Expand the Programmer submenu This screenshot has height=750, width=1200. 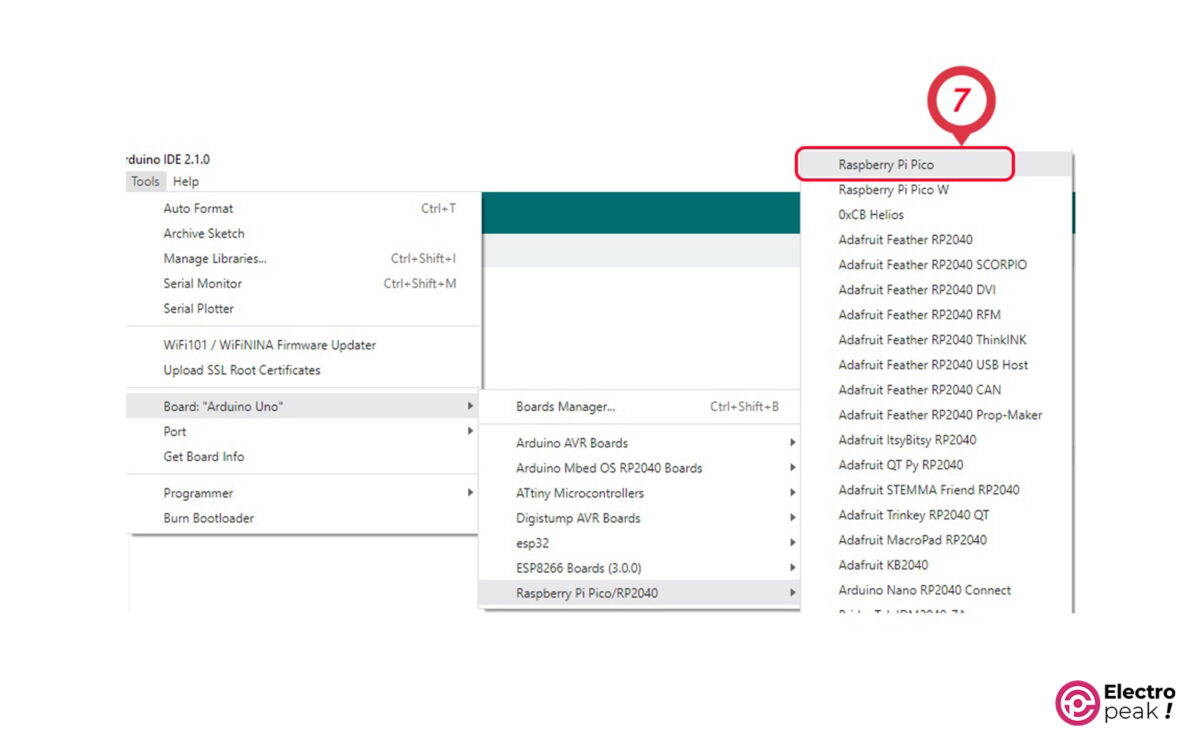pos(198,493)
